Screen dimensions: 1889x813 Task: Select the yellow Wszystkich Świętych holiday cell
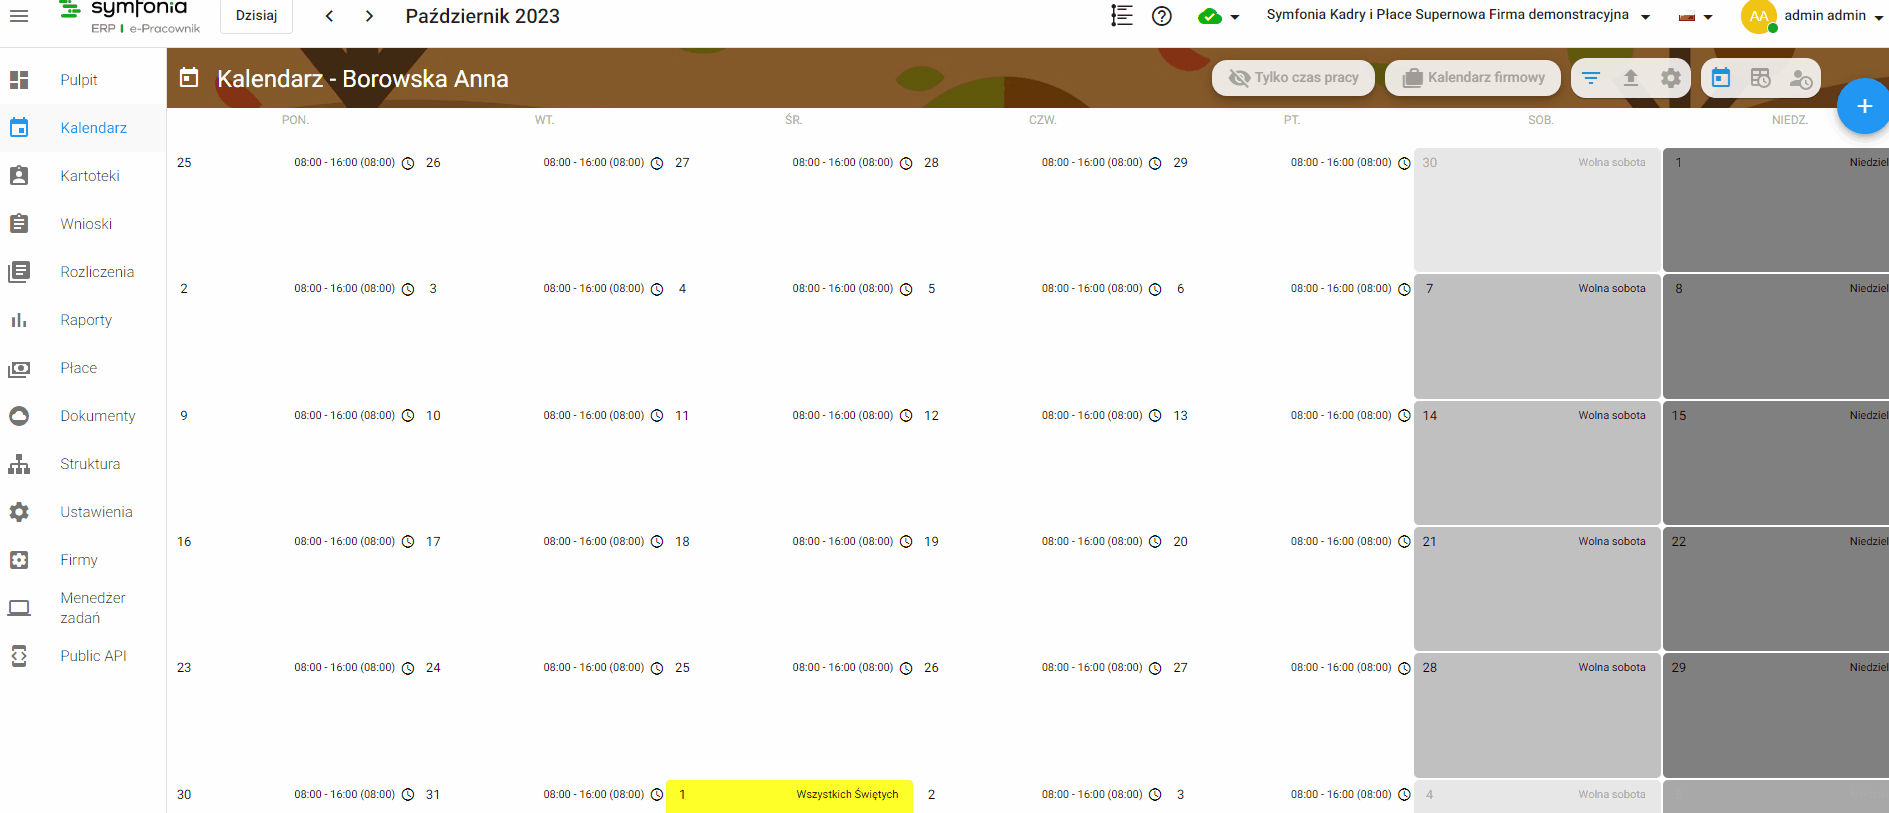[790, 796]
